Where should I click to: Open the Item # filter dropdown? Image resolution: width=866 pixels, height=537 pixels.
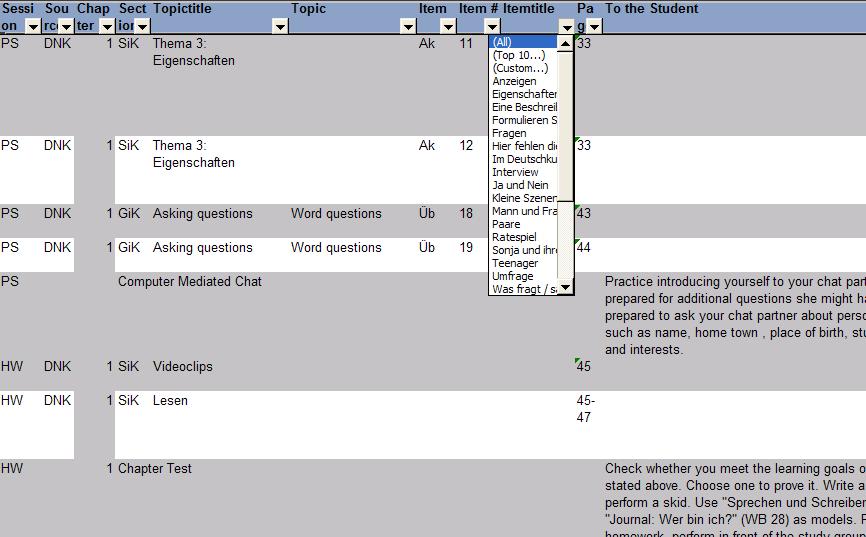[x=491, y=26]
